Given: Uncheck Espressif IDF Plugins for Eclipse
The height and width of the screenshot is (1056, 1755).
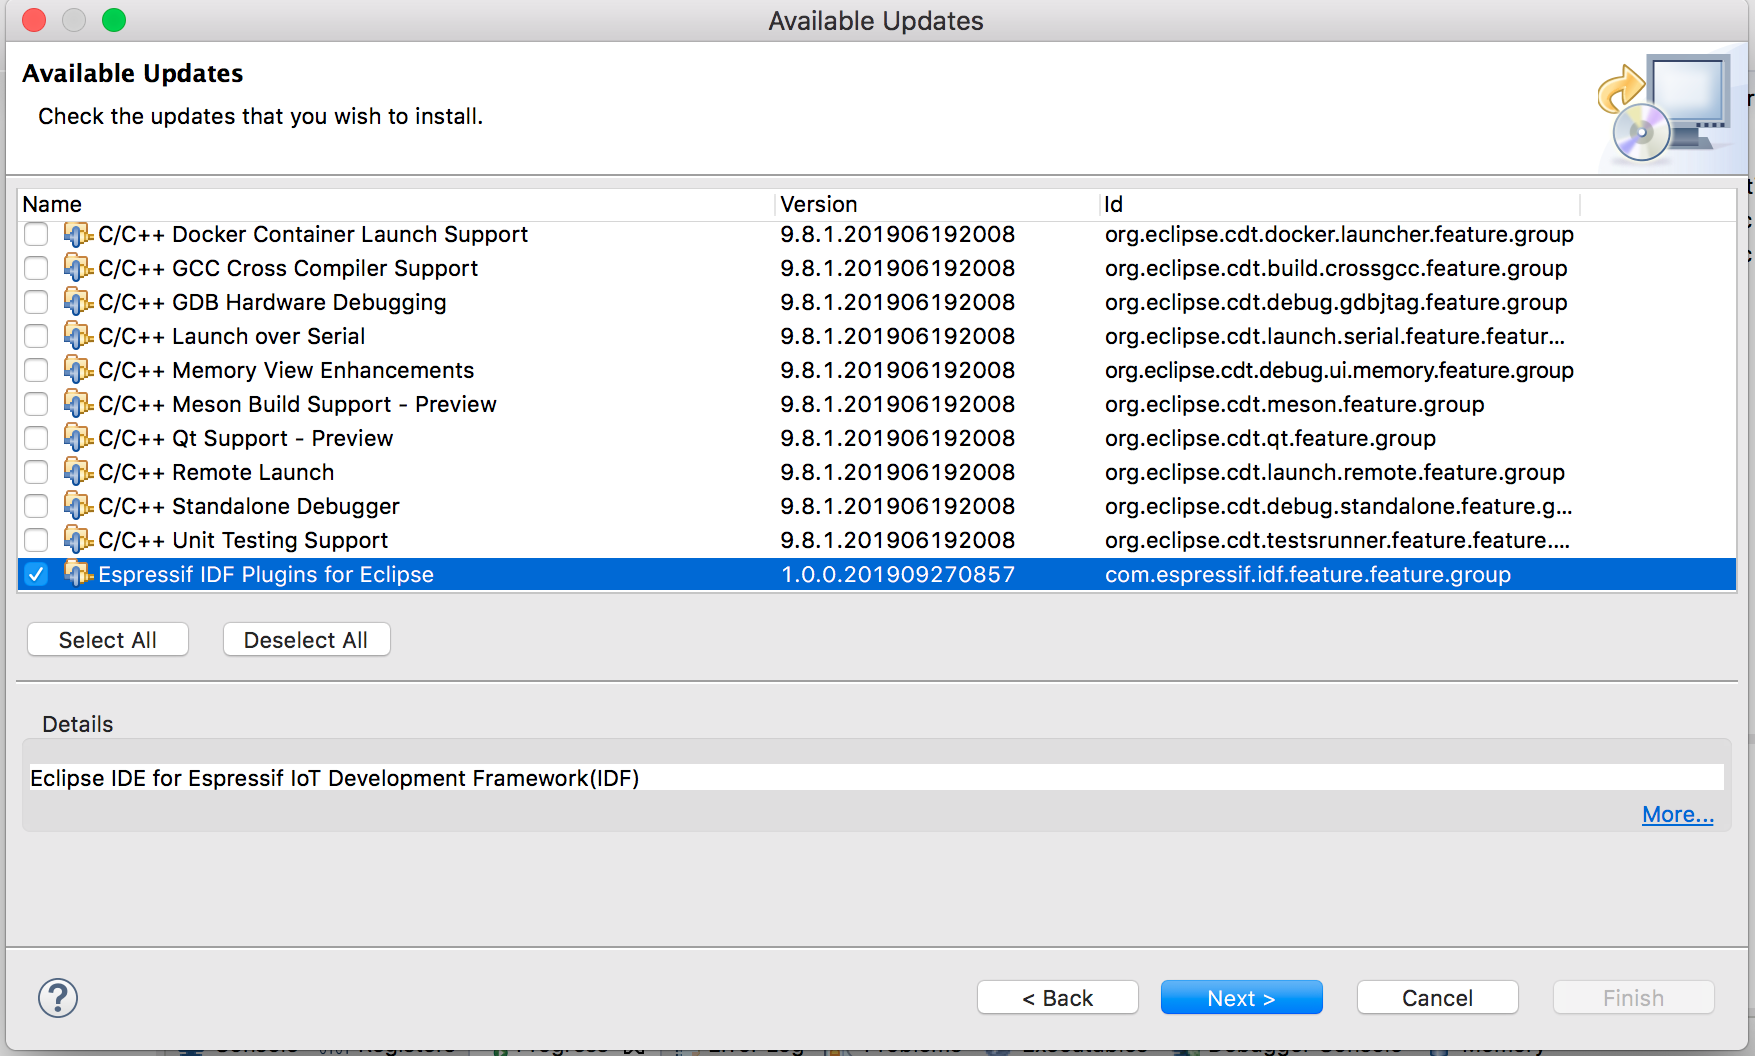Looking at the screenshot, I should (35, 574).
